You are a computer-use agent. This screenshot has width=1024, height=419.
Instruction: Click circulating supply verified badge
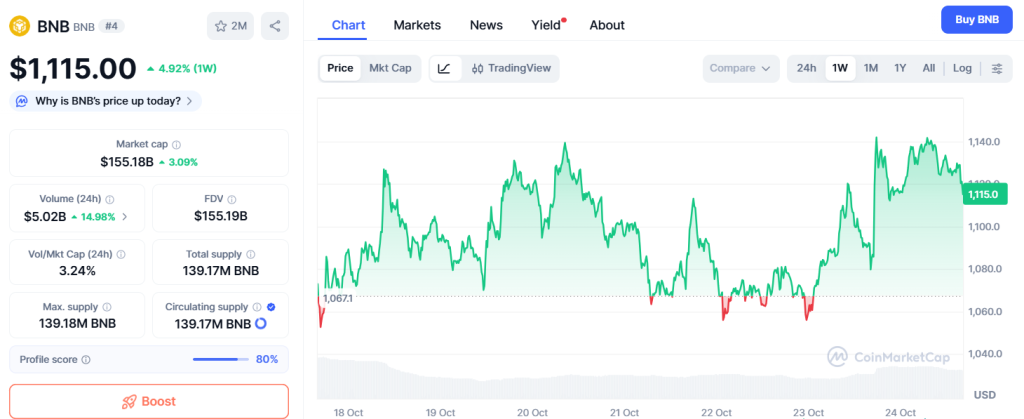click(271, 307)
